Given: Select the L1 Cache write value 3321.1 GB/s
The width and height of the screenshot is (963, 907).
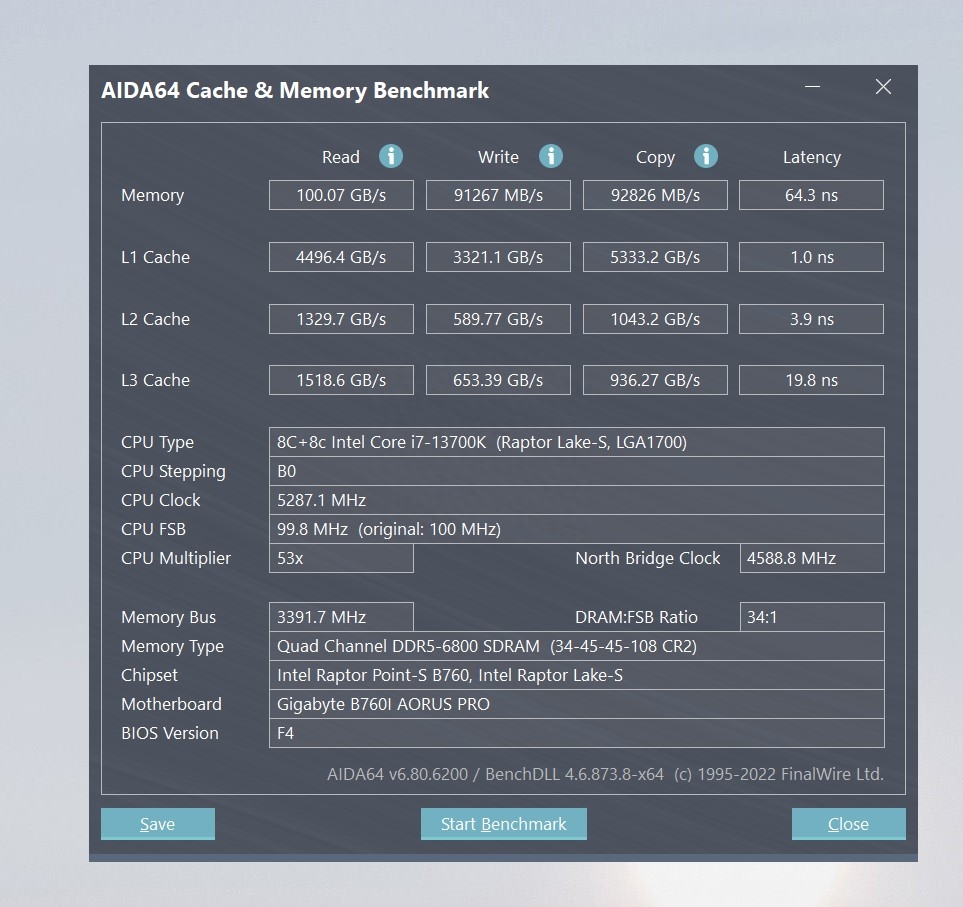Looking at the screenshot, I should click(498, 257).
